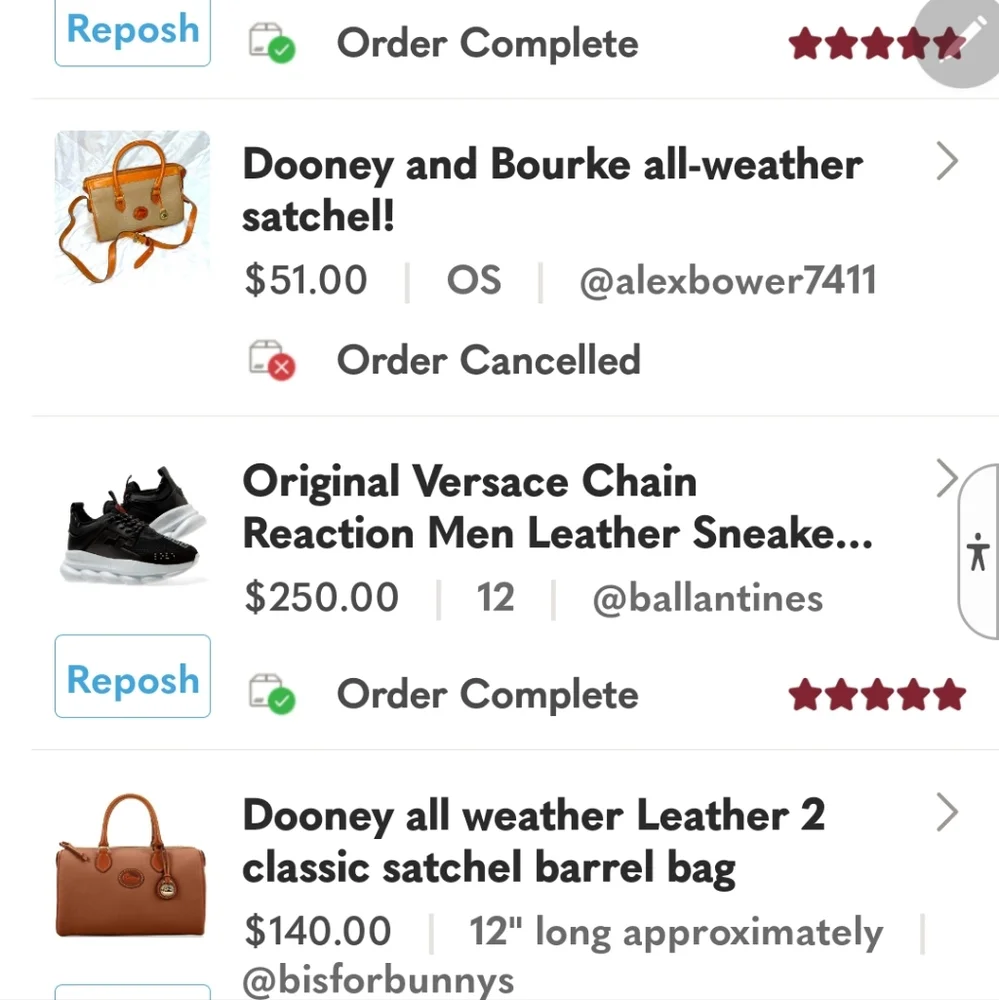Reposh the Versace Chain Reaction sneakers
The height and width of the screenshot is (1000, 999).
pyautogui.click(x=132, y=677)
